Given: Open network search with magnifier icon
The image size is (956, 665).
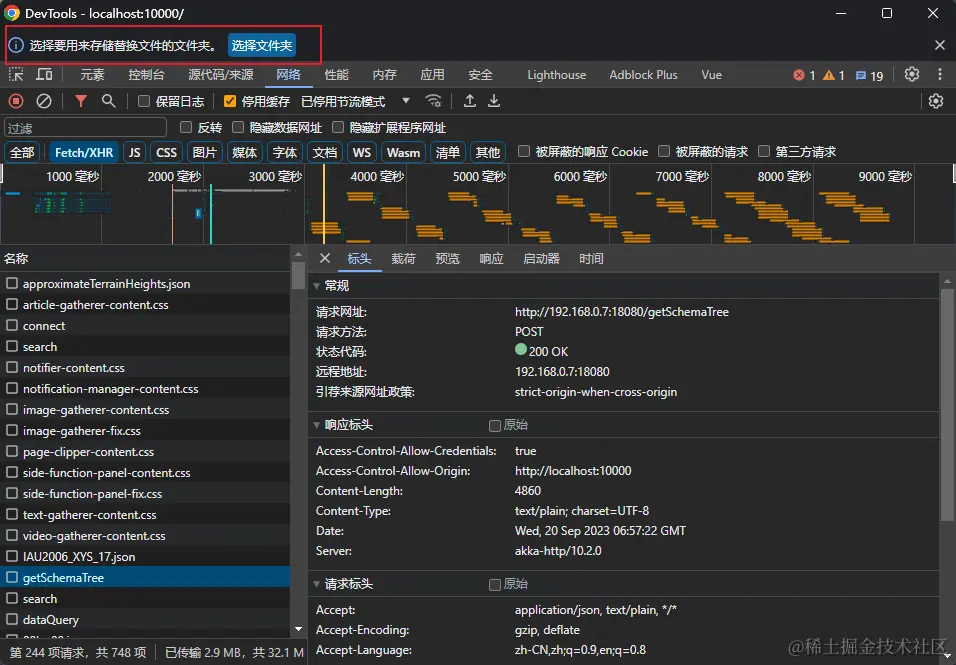Looking at the screenshot, I should click(109, 101).
